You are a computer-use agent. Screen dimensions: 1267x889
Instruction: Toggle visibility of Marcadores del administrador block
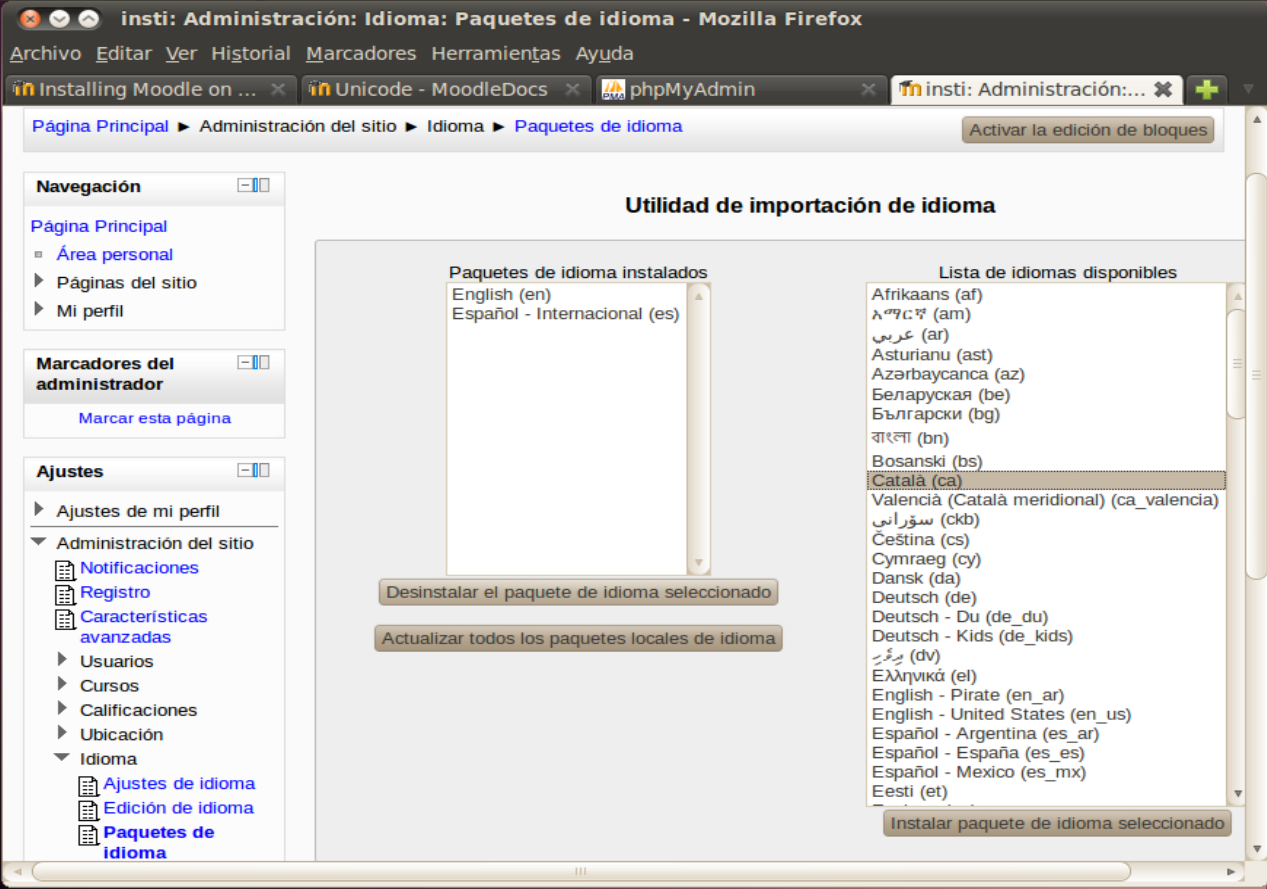tap(245, 363)
